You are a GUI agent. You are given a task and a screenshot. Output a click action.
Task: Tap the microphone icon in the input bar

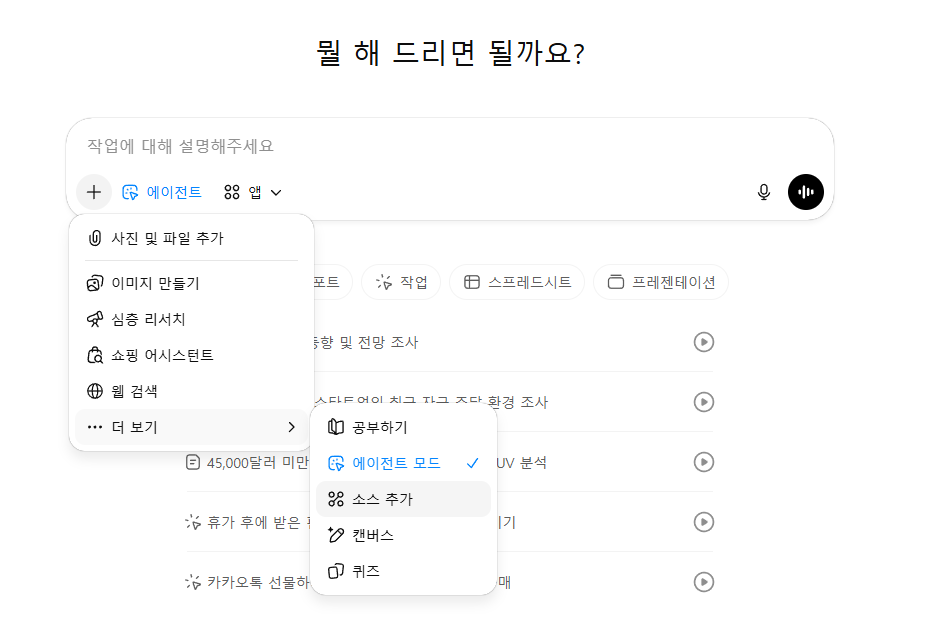tap(763, 191)
